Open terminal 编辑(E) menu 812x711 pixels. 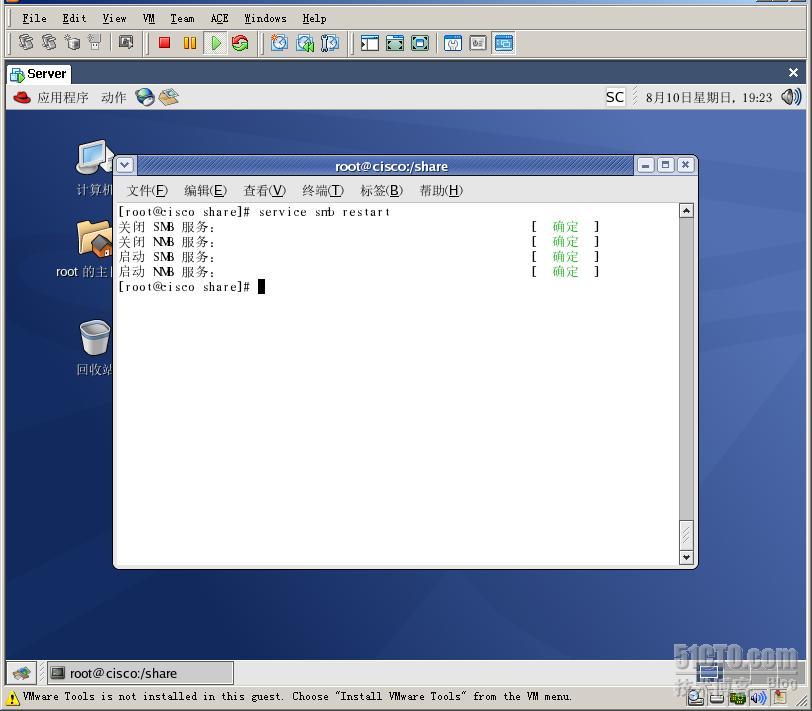coord(205,191)
